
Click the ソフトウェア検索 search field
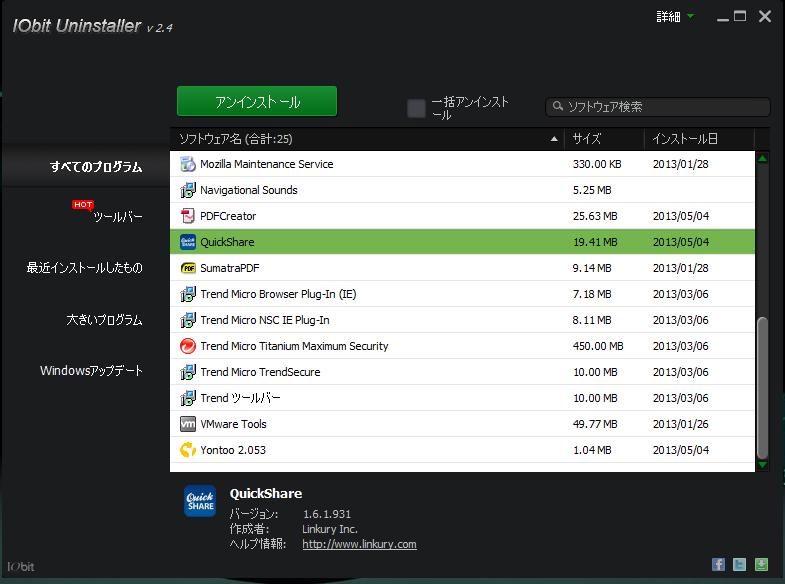[x=657, y=107]
